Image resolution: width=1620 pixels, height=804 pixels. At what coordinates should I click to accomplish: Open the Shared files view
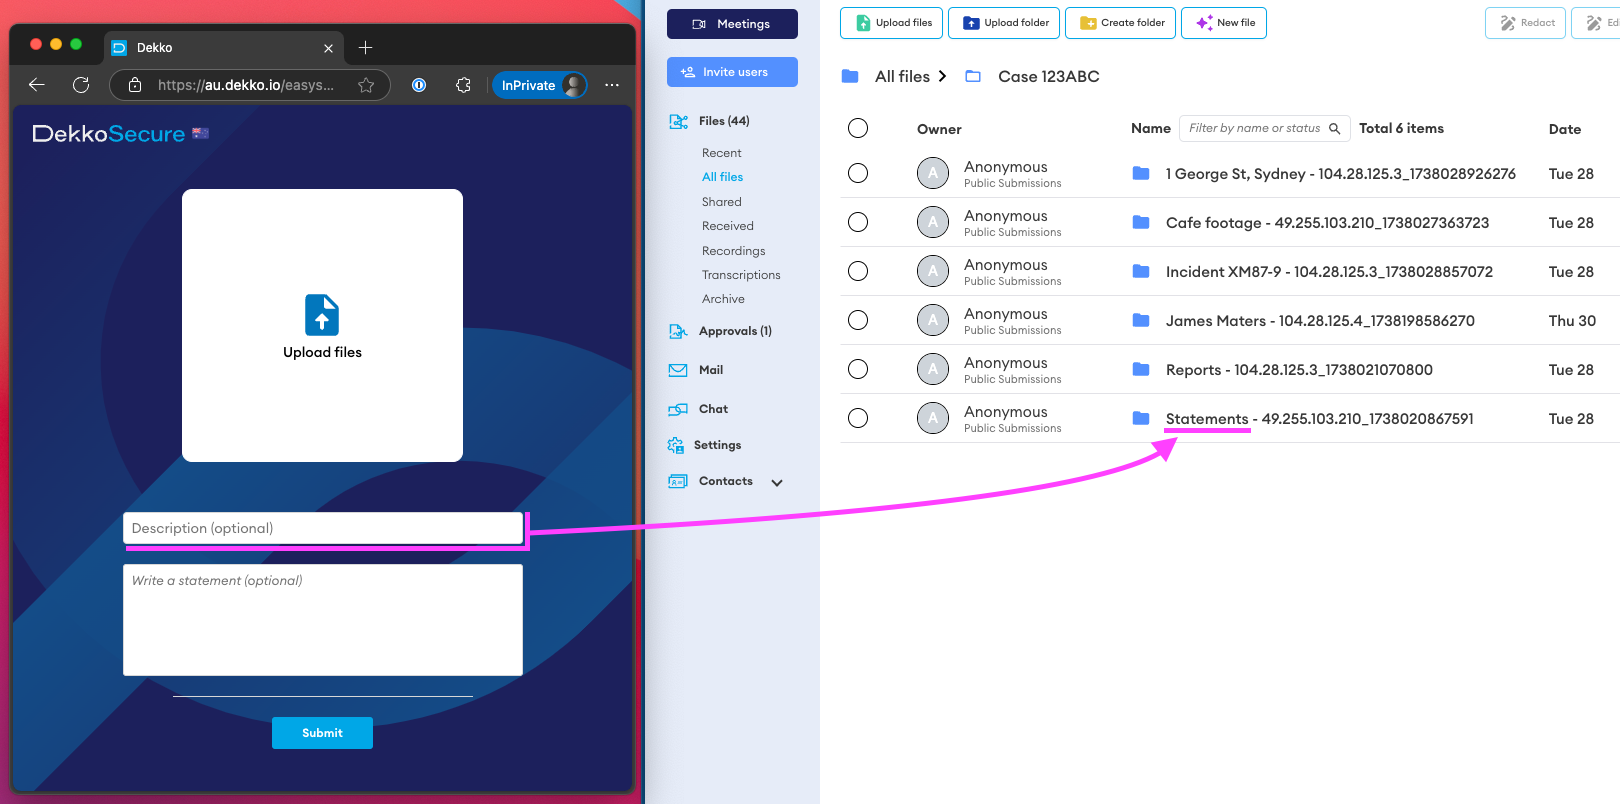tap(722, 202)
